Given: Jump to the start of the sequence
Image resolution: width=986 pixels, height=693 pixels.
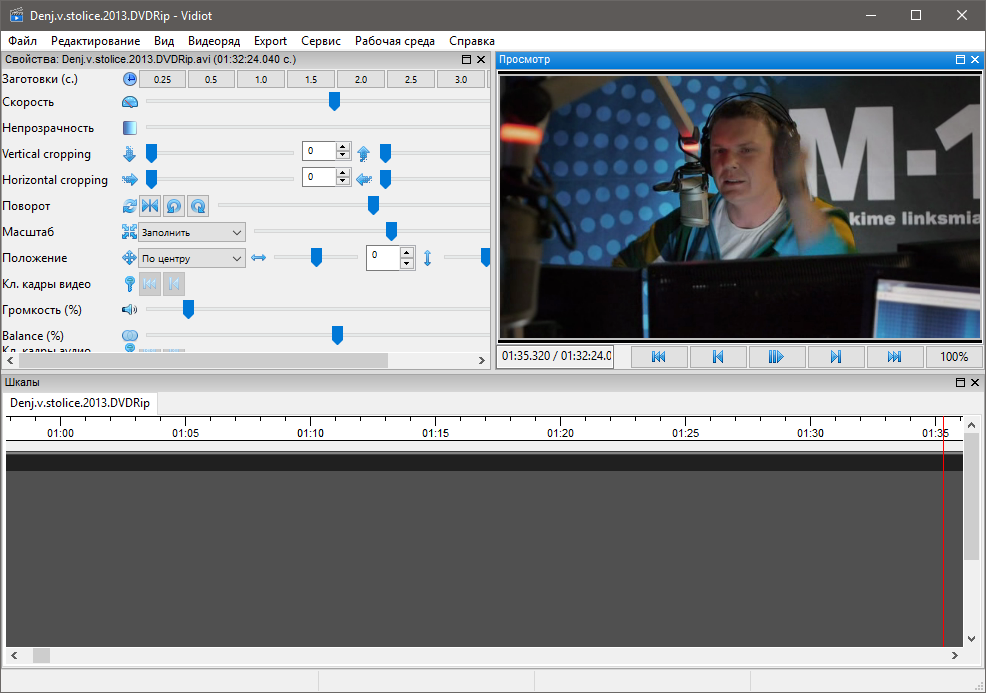Looking at the screenshot, I should point(659,357).
